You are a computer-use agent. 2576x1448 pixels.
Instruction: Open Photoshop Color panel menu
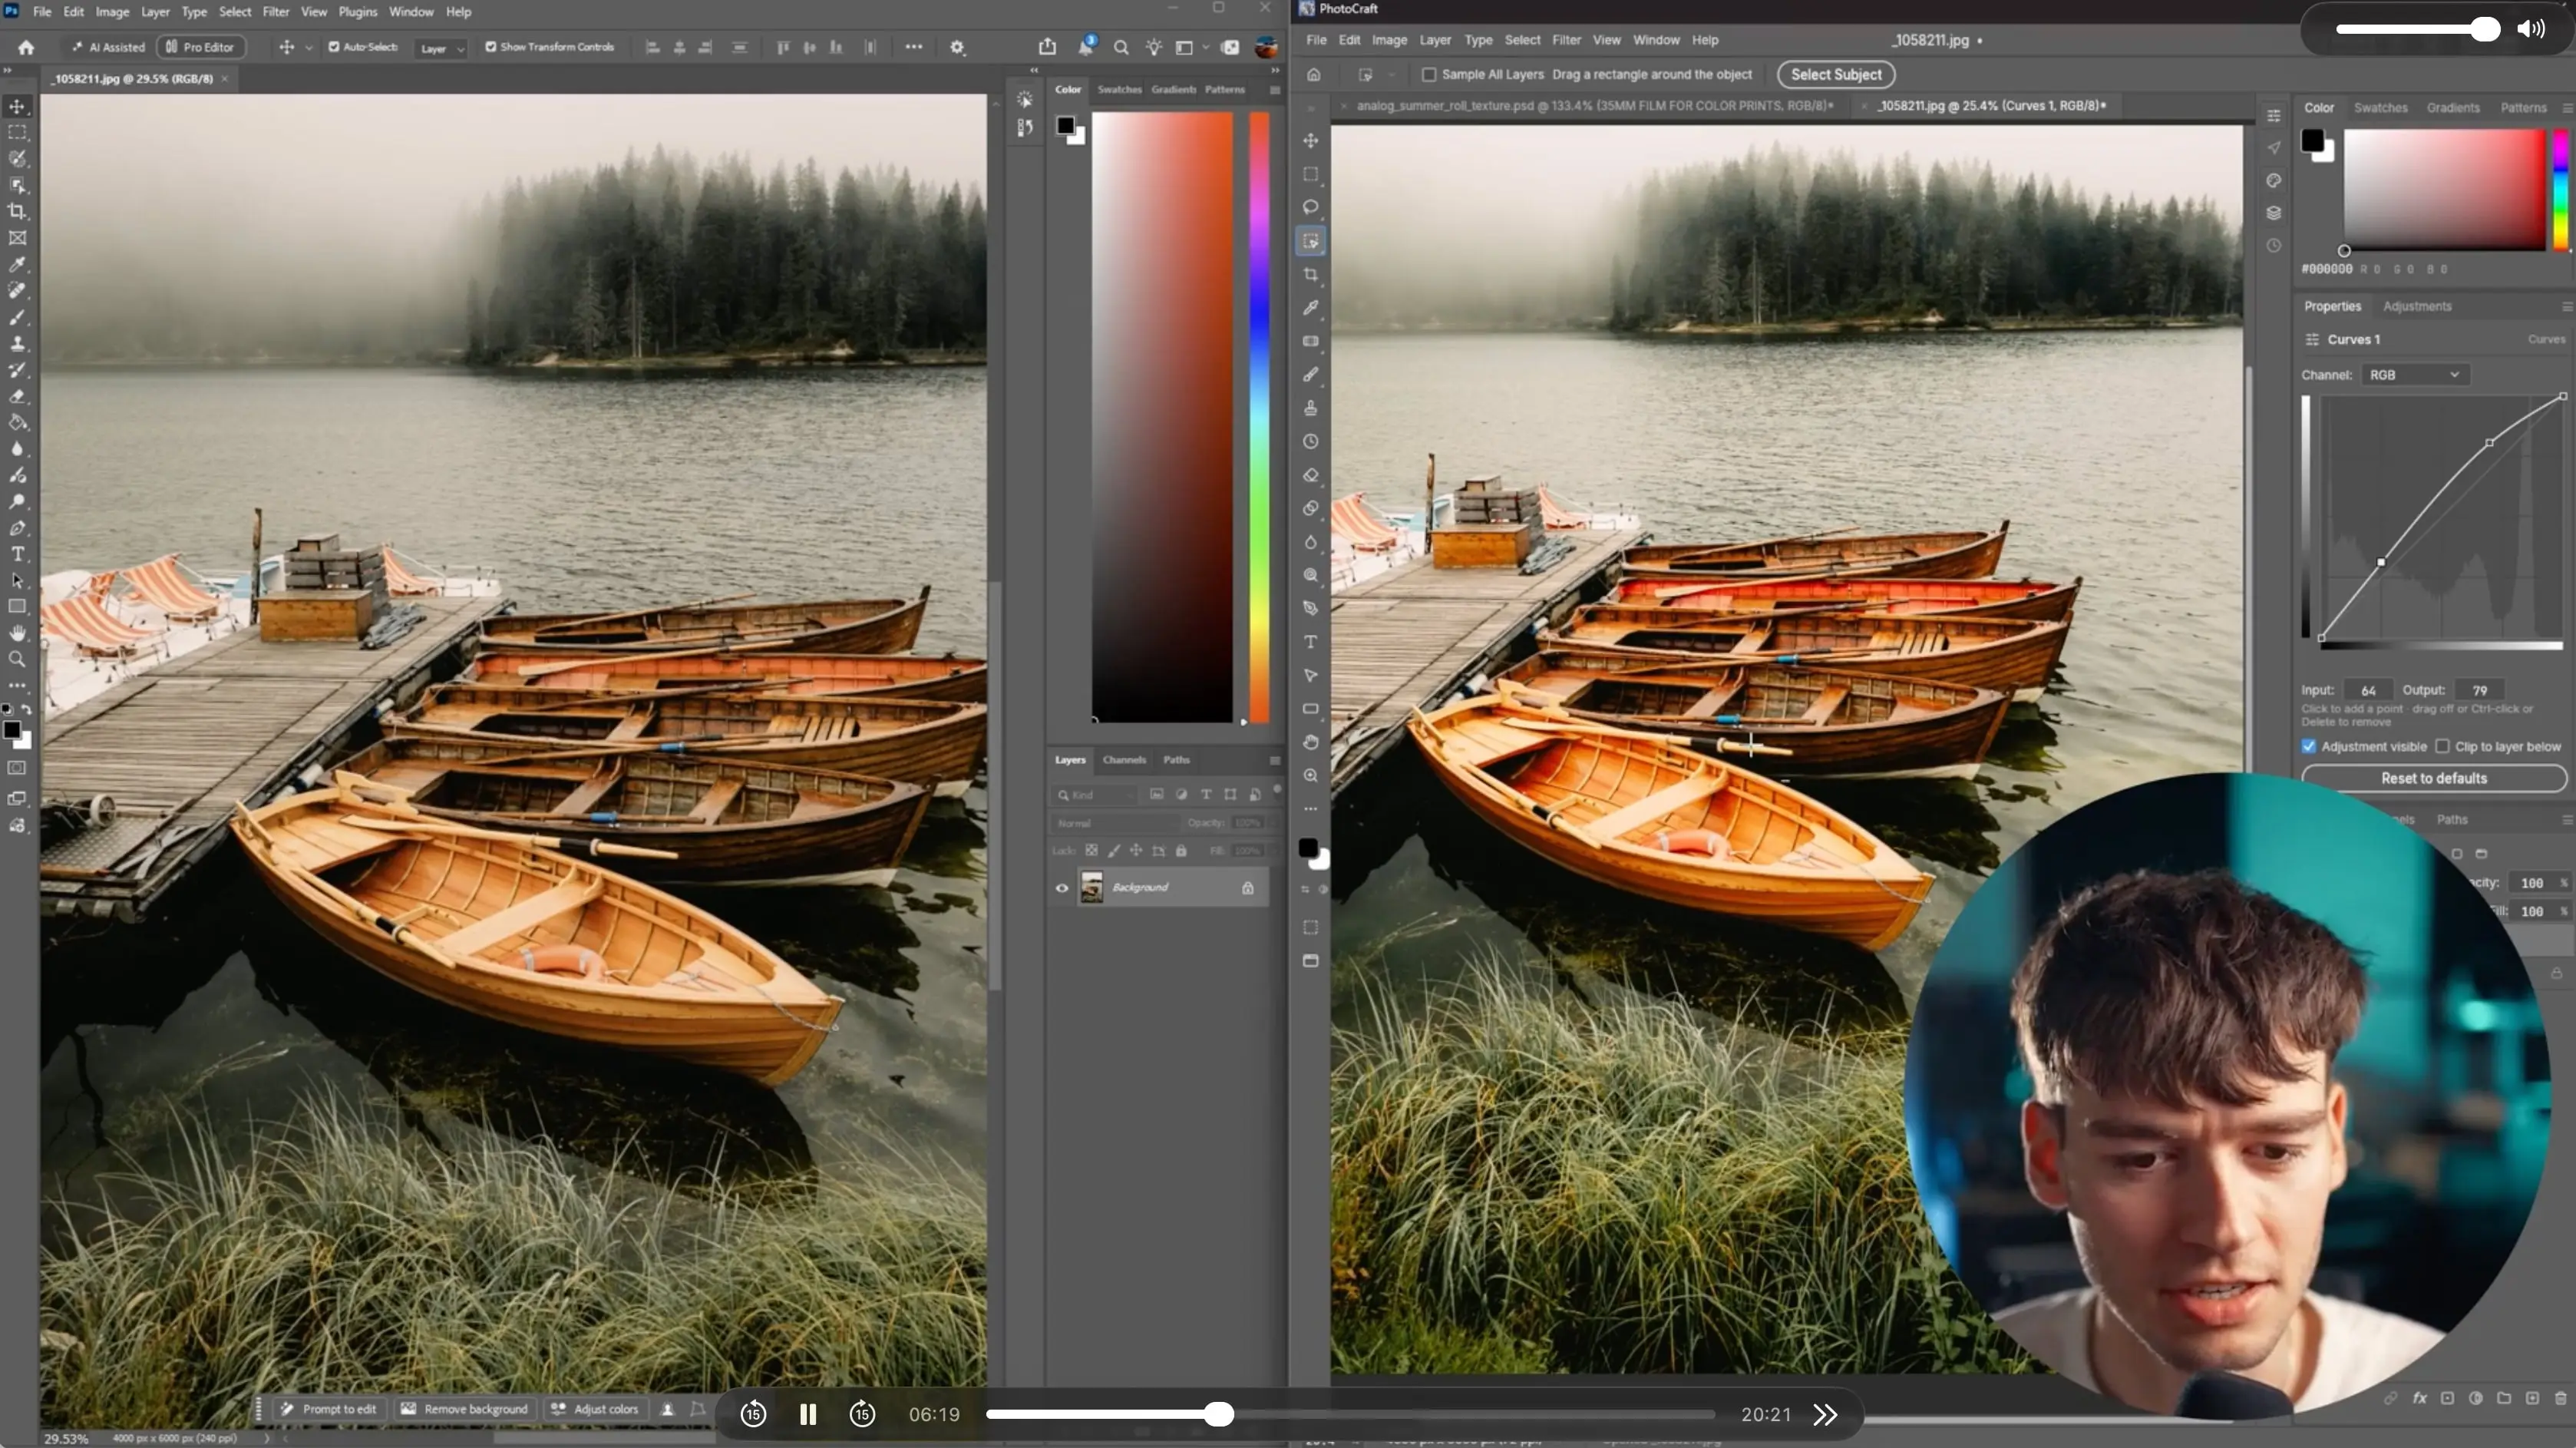tap(1274, 89)
